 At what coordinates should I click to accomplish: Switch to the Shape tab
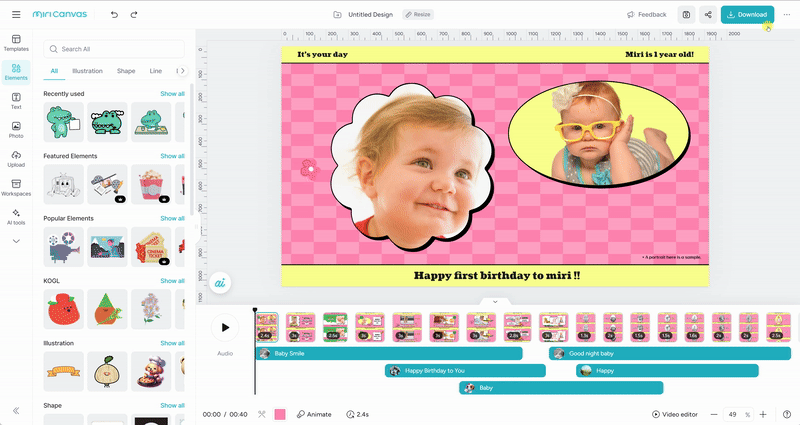(126, 71)
